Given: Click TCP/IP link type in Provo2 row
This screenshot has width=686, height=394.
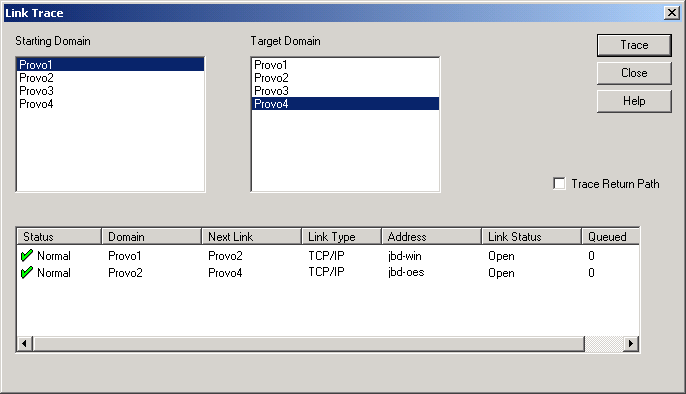Looking at the screenshot, I should pos(326,272).
